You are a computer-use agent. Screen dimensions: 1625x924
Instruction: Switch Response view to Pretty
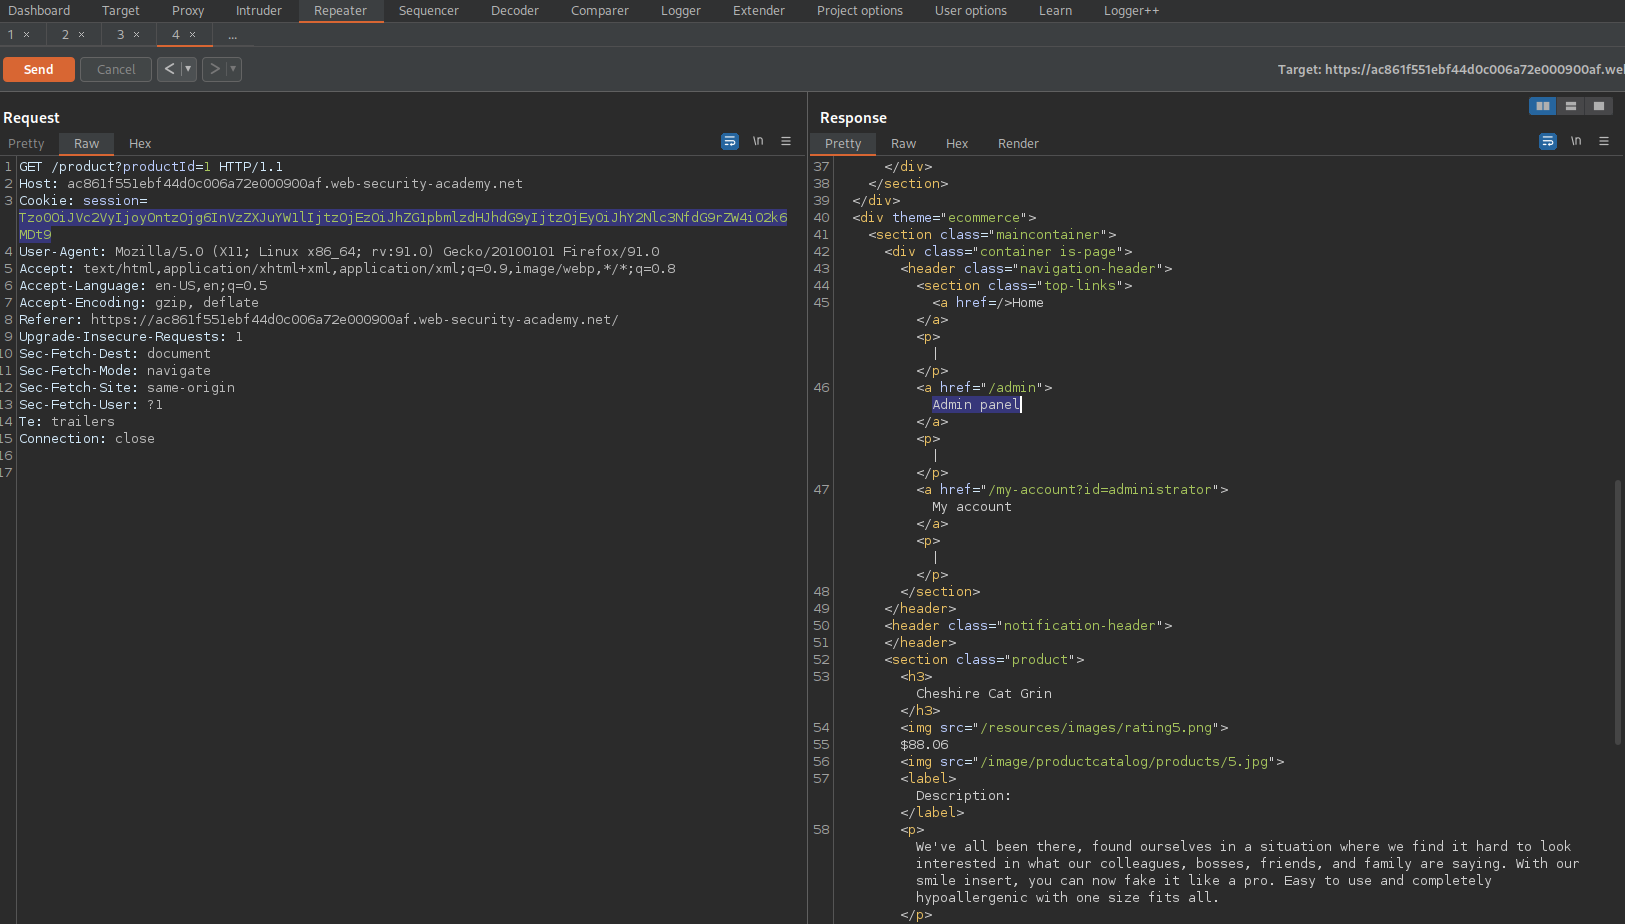(x=843, y=144)
